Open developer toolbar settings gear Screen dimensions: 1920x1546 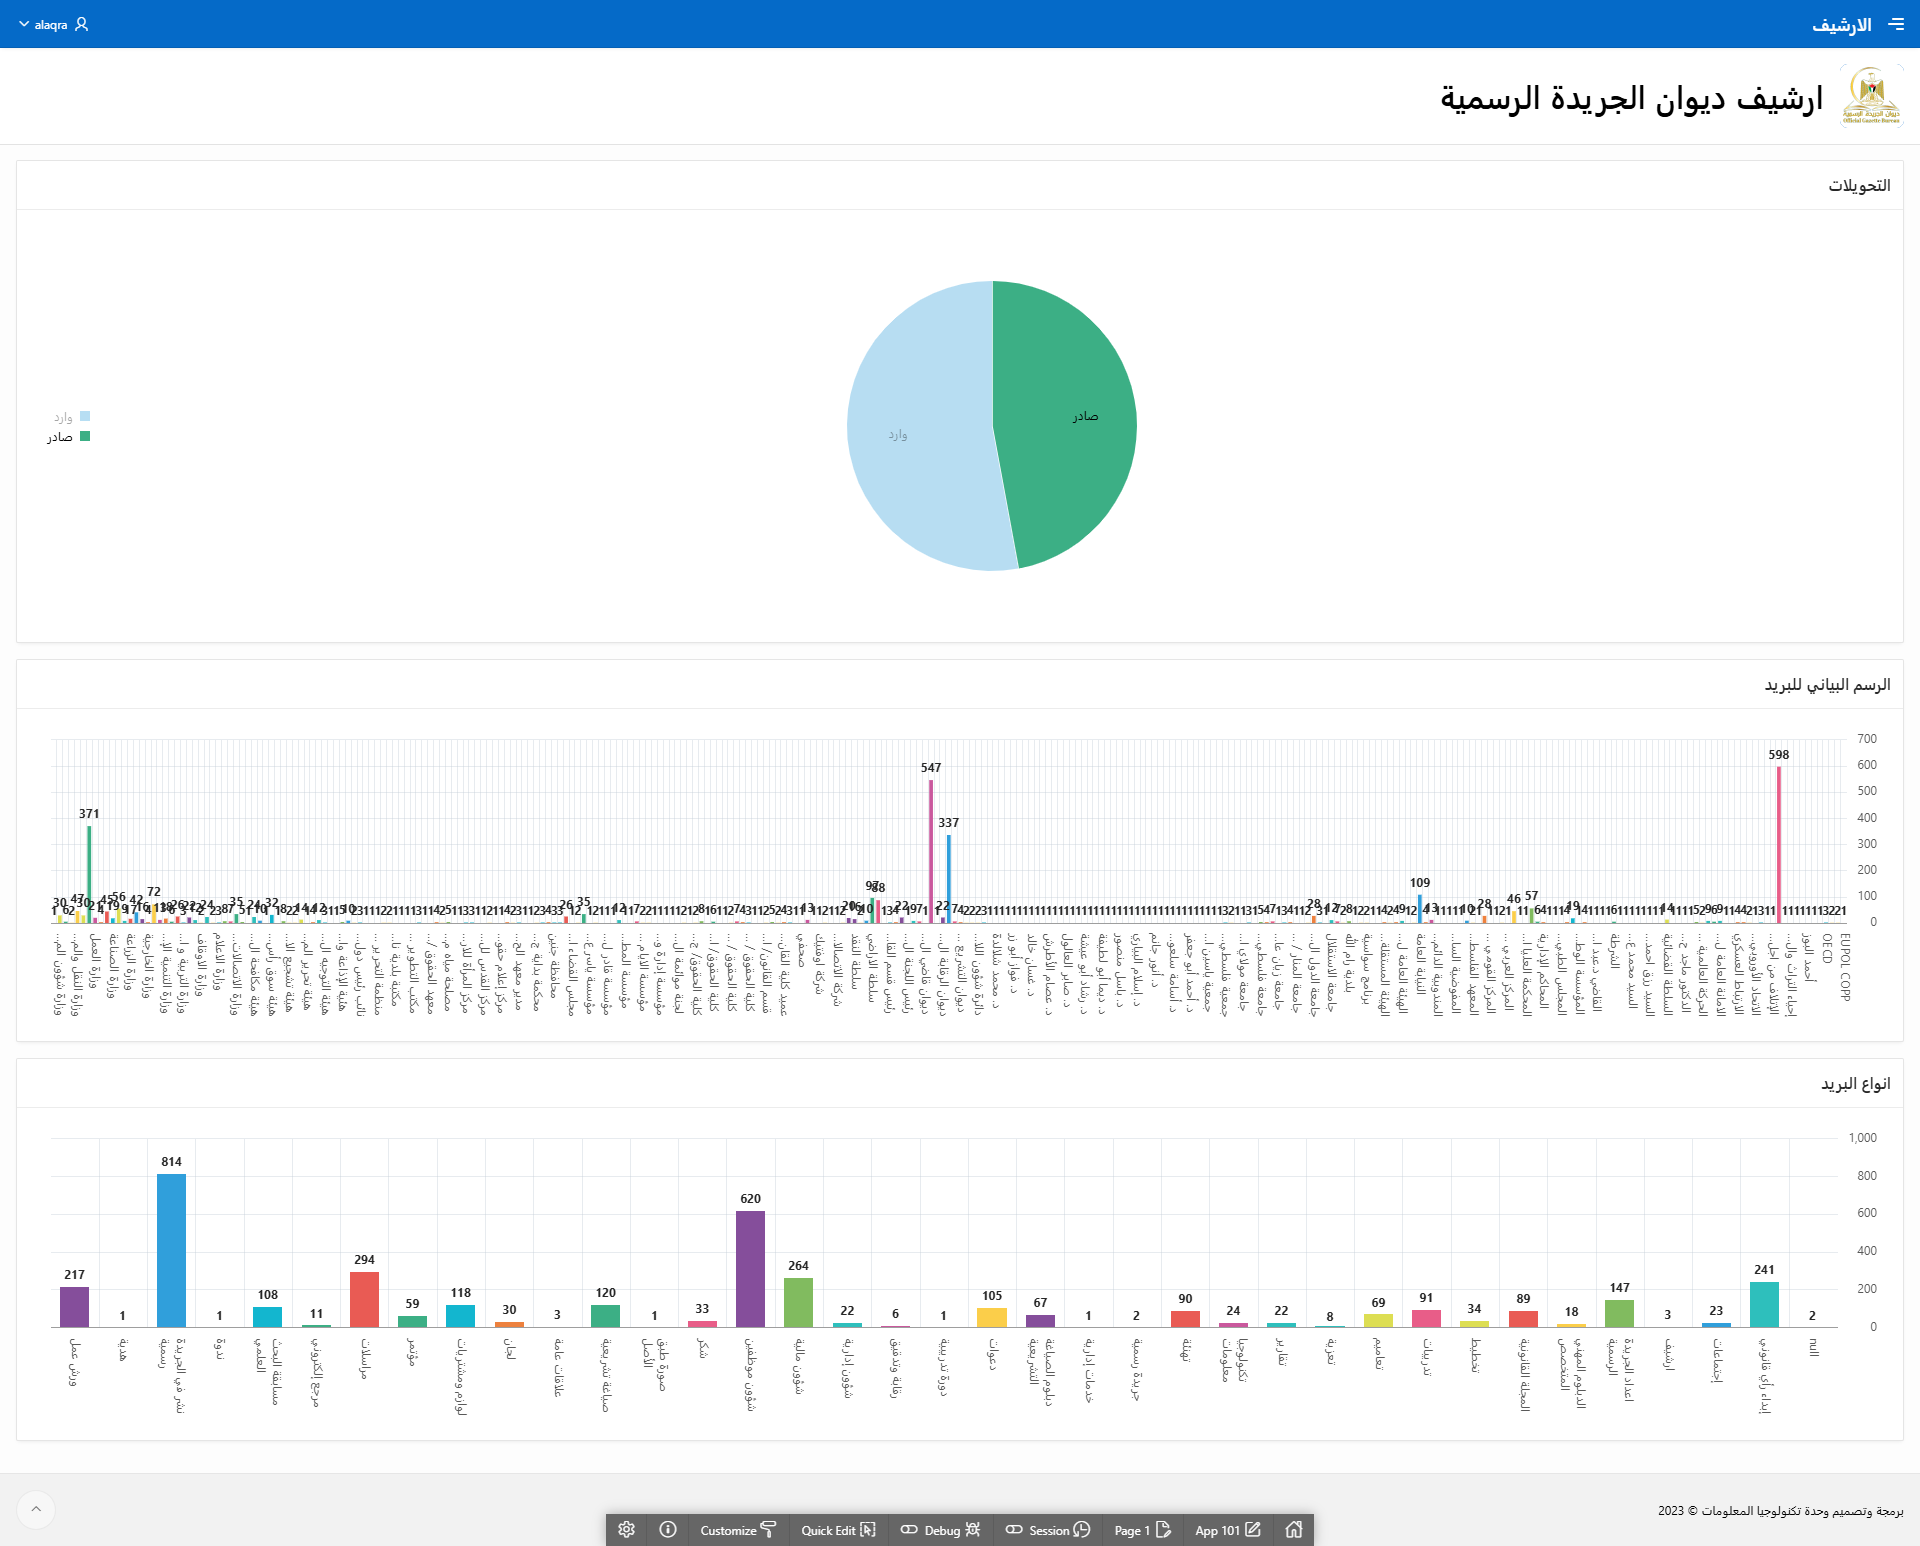coord(626,1529)
